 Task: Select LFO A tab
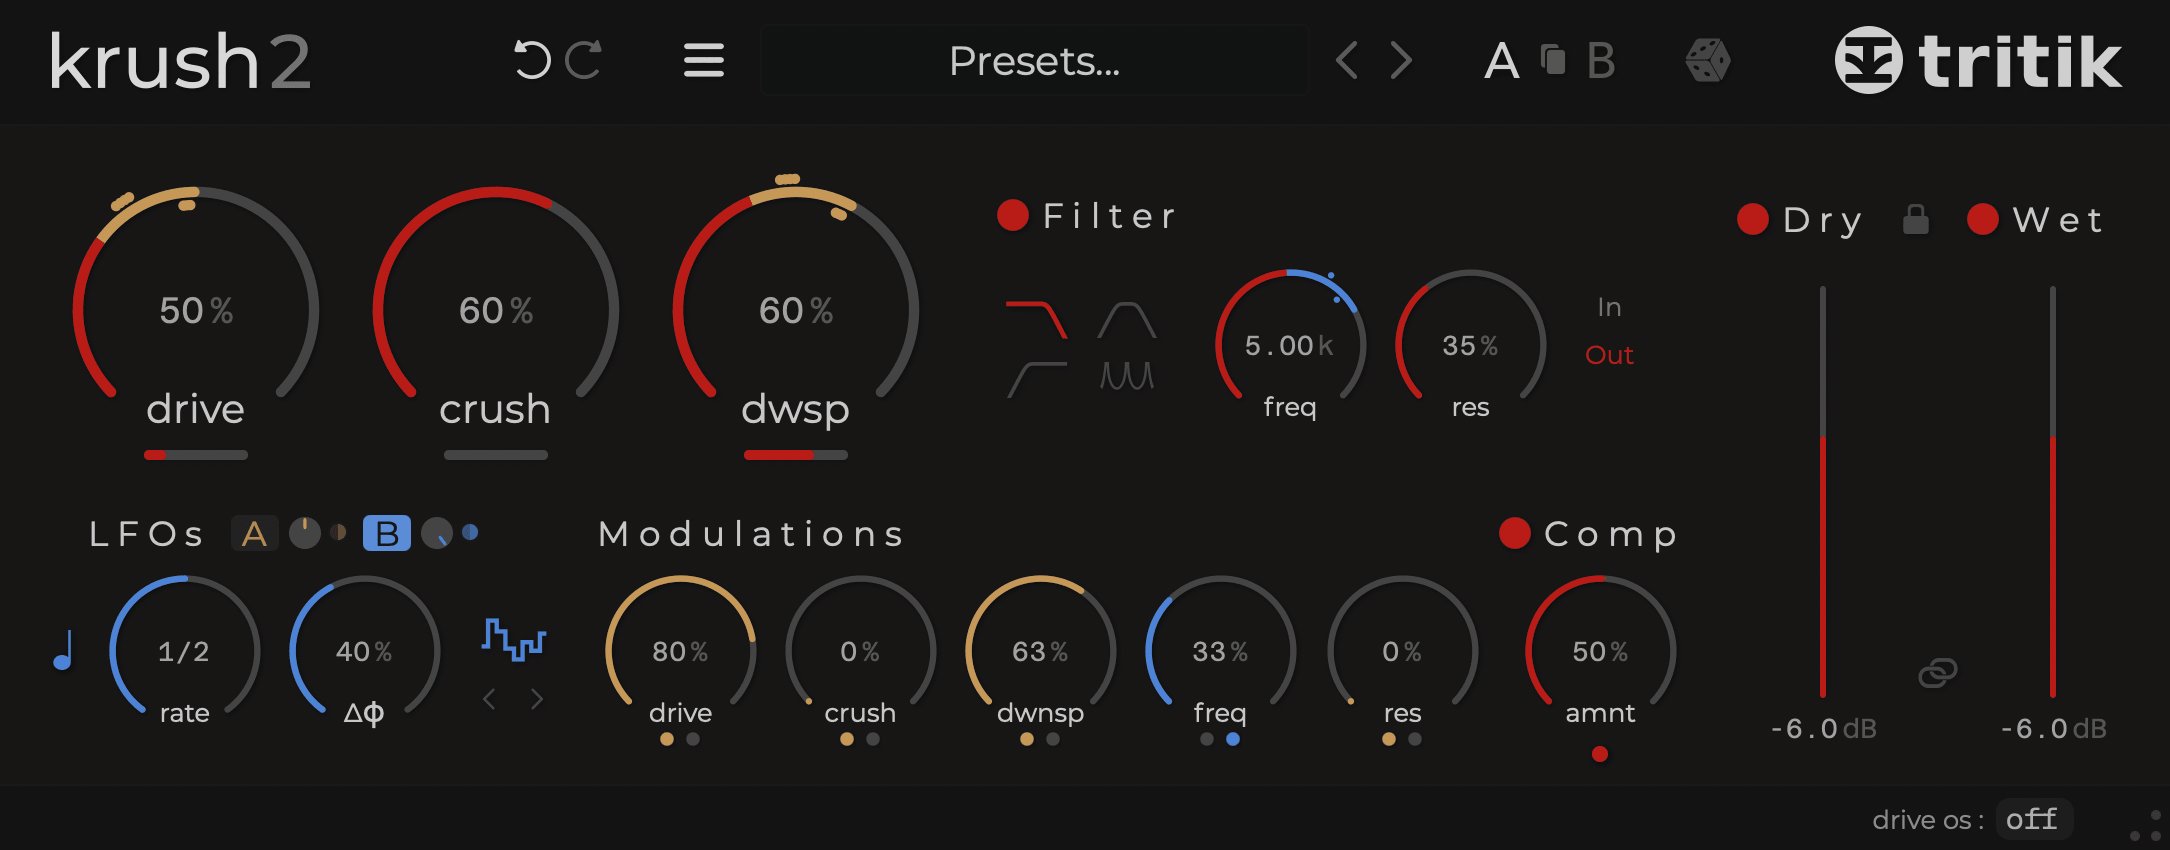[x=254, y=533]
